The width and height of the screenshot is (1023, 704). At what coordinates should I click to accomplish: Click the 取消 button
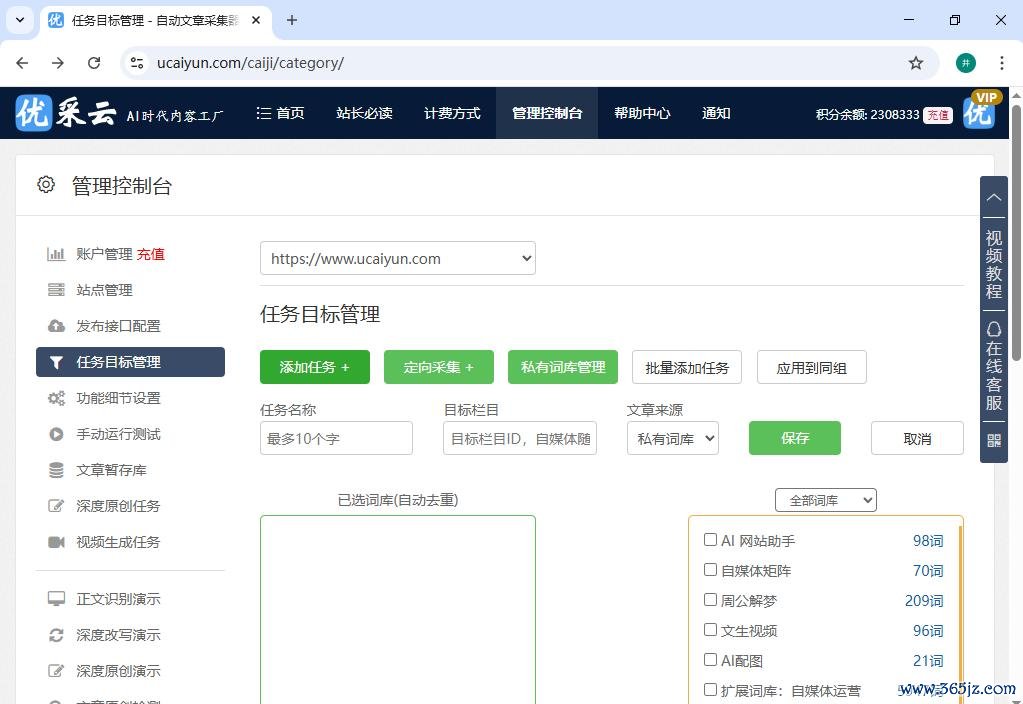click(917, 438)
